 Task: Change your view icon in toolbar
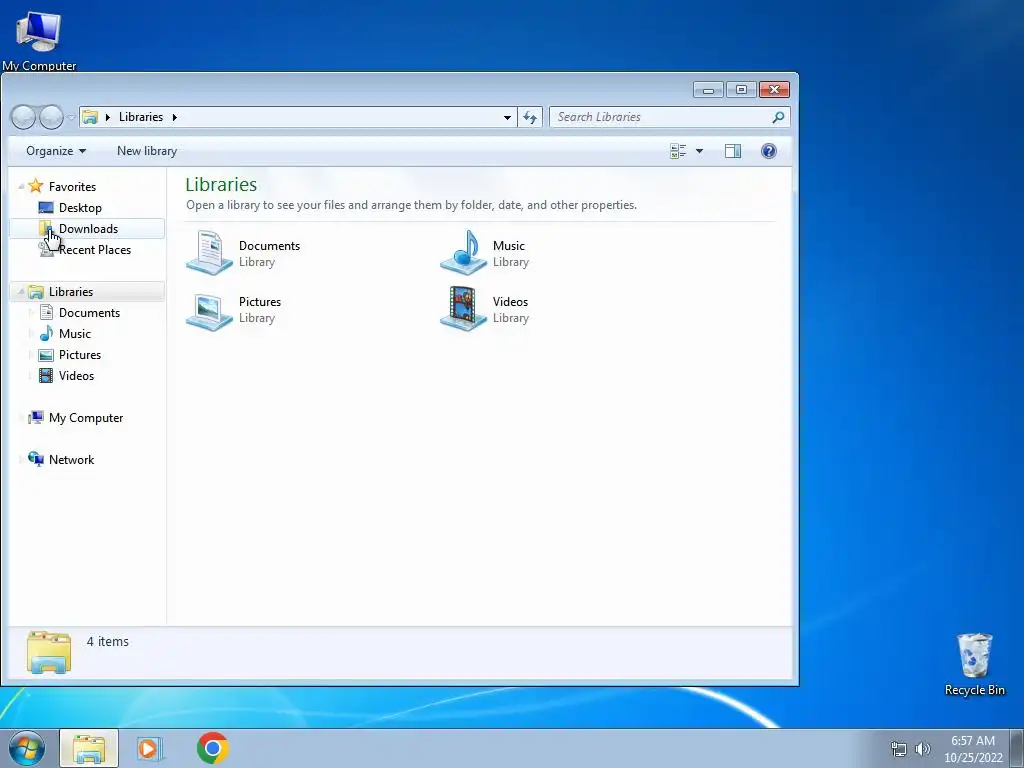click(x=678, y=152)
